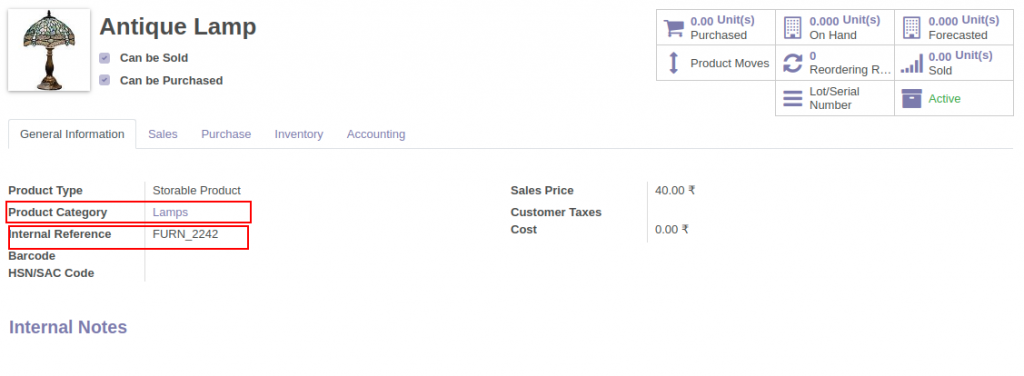Open the Accounting tab
The height and width of the screenshot is (376, 1024).
[376, 134]
